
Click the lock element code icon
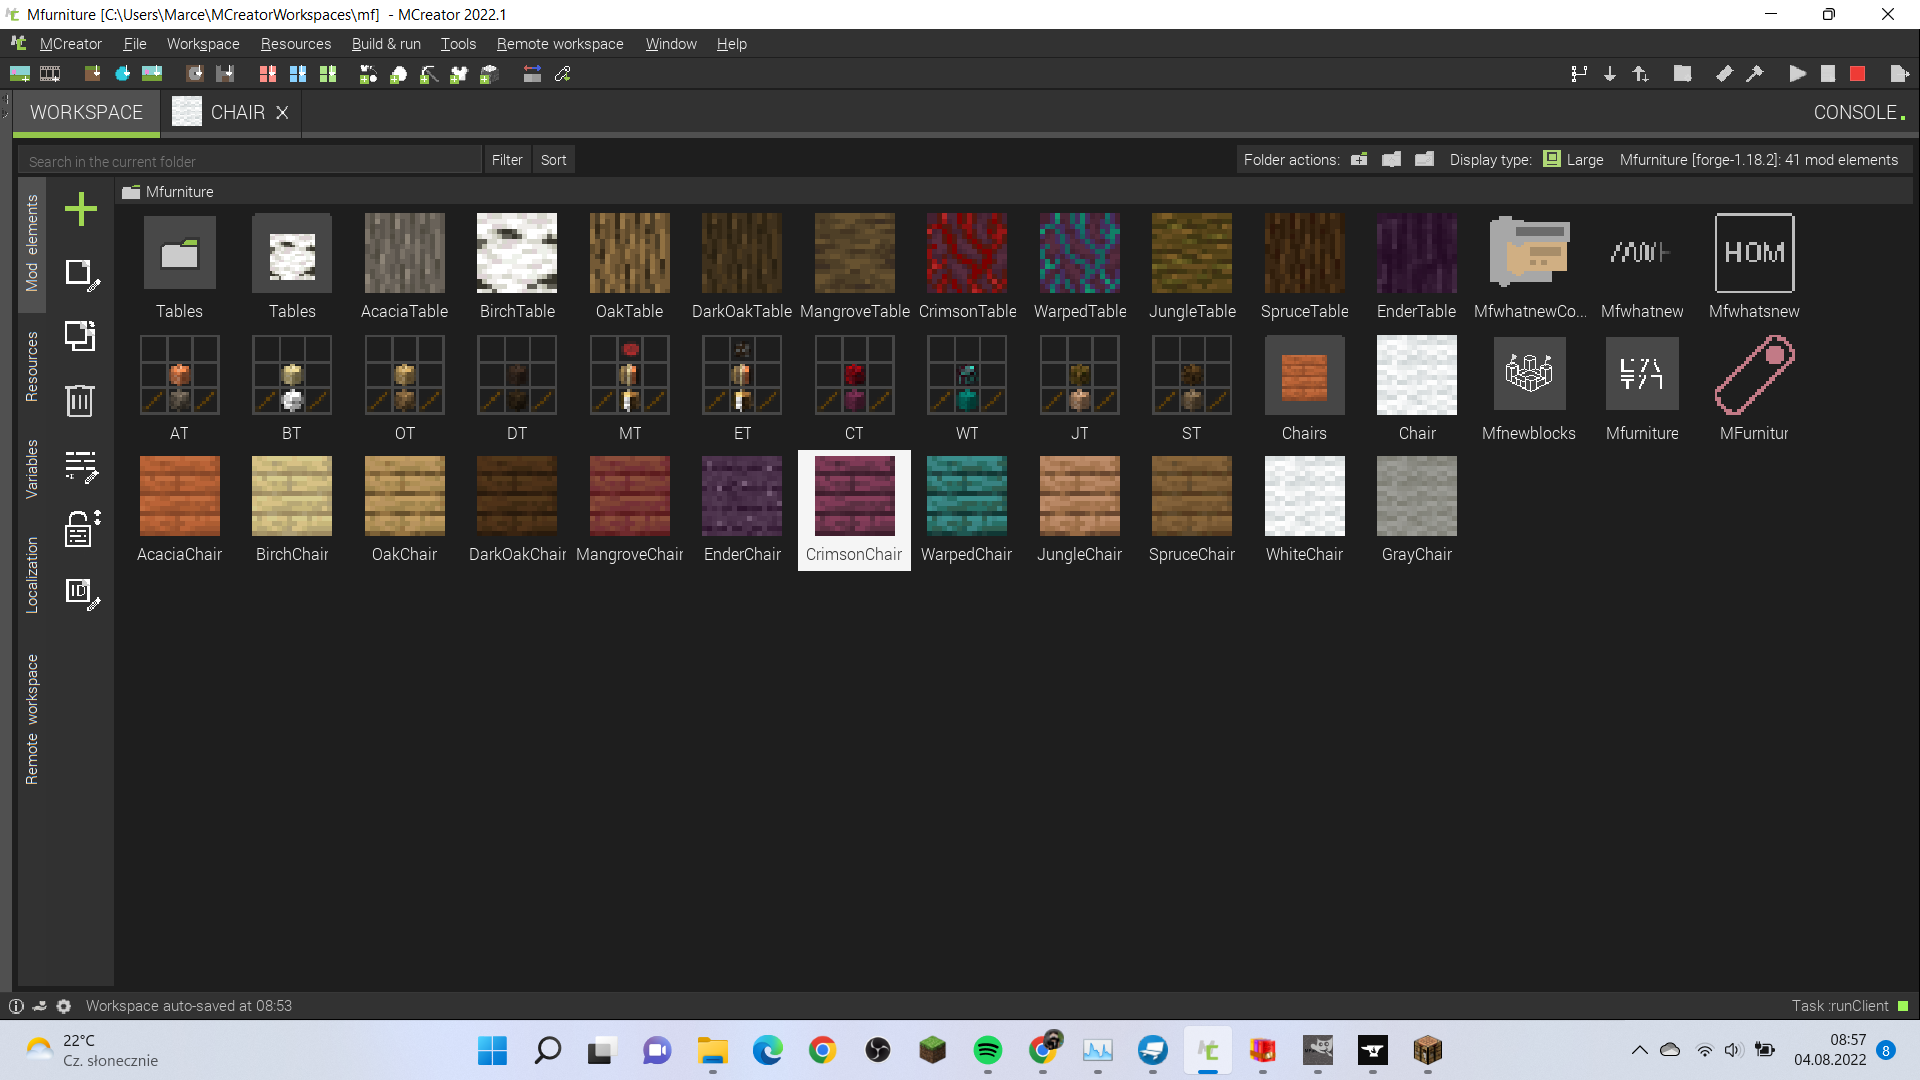(x=82, y=529)
